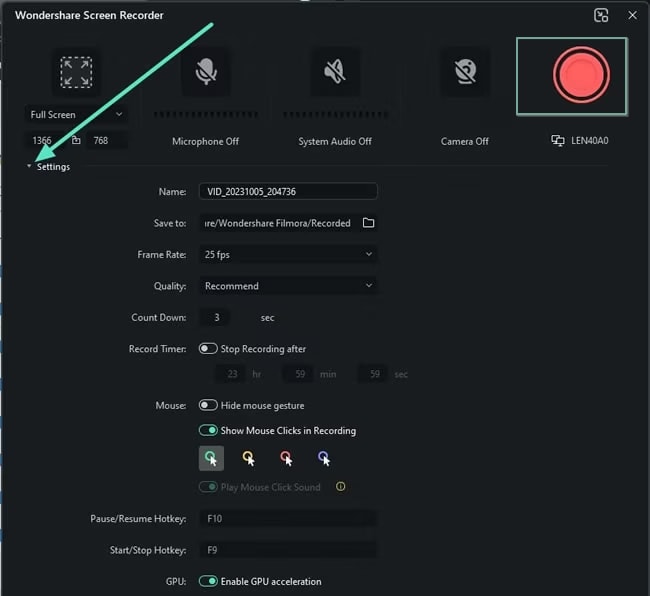Open the Save to folder browse icon

(x=368, y=223)
